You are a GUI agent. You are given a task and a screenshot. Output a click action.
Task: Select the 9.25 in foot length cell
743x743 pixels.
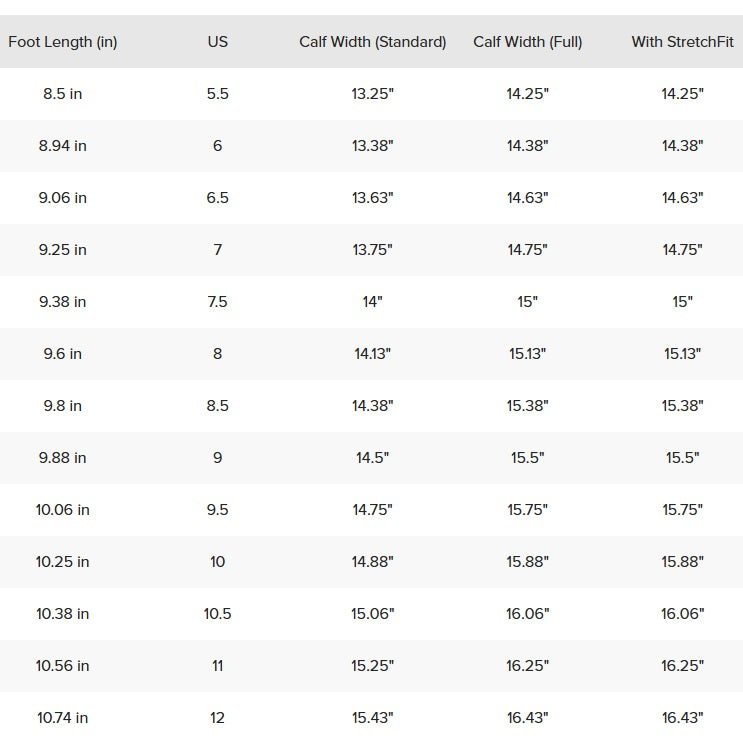point(62,250)
